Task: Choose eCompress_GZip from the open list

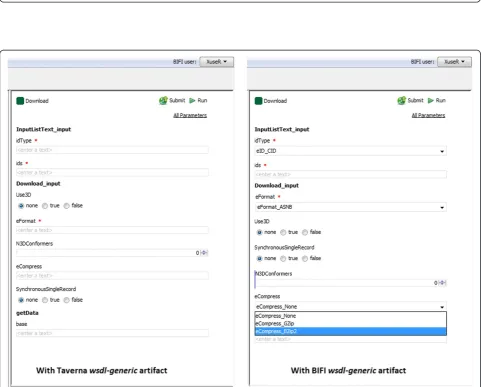Action: [x=351, y=323]
